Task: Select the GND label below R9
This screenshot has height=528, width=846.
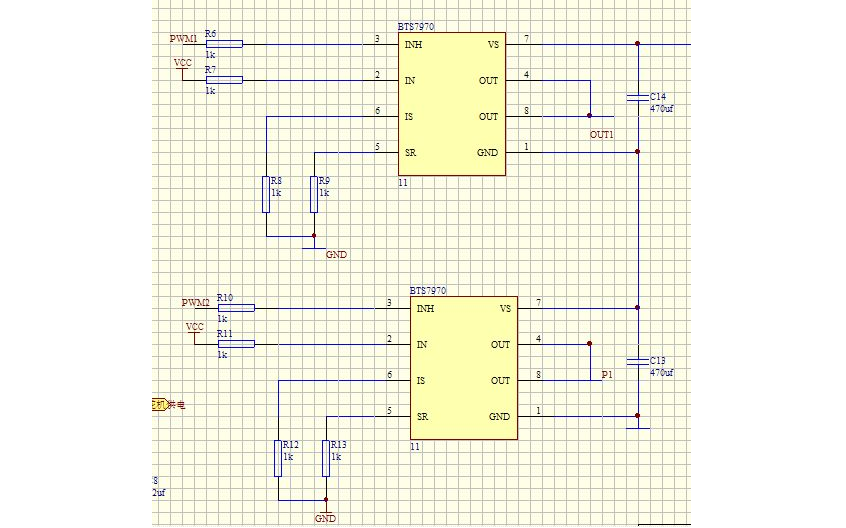Action: pos(336,255)
